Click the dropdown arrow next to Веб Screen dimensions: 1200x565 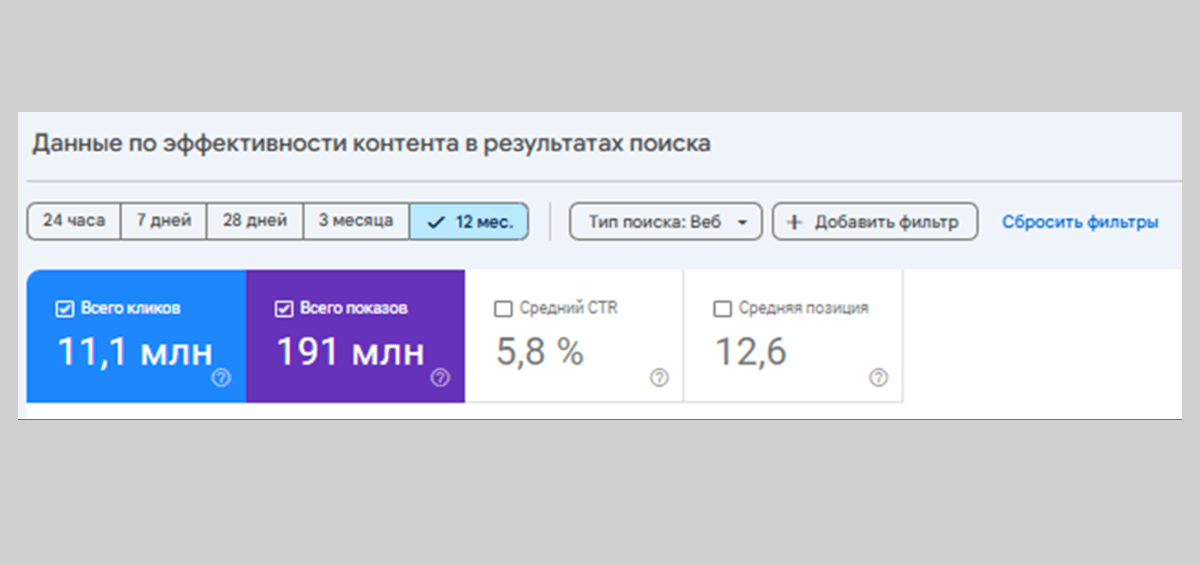742,223
